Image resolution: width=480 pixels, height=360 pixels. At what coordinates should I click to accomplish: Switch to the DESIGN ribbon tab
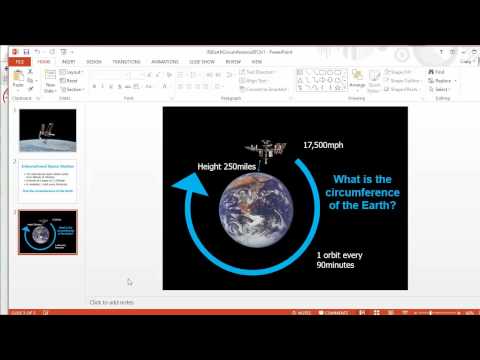click(94, 62)
